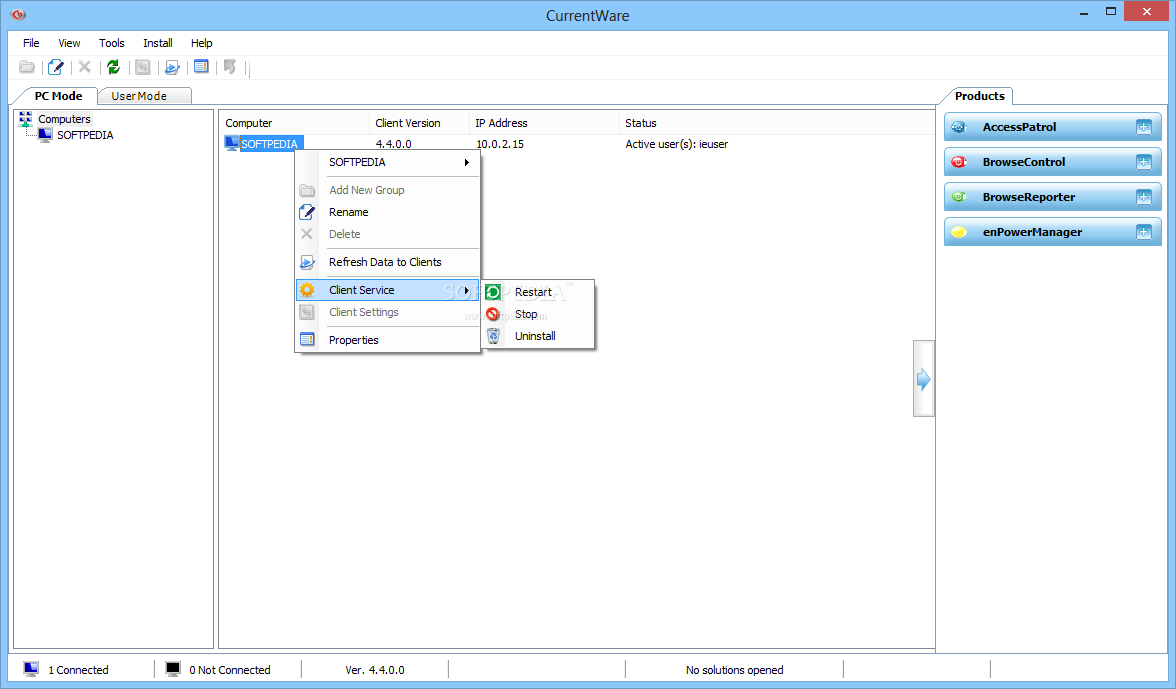Click the Client Settings toolbar icon
The width and height of the screenshot is (1176, 689).
click(142, 67)
